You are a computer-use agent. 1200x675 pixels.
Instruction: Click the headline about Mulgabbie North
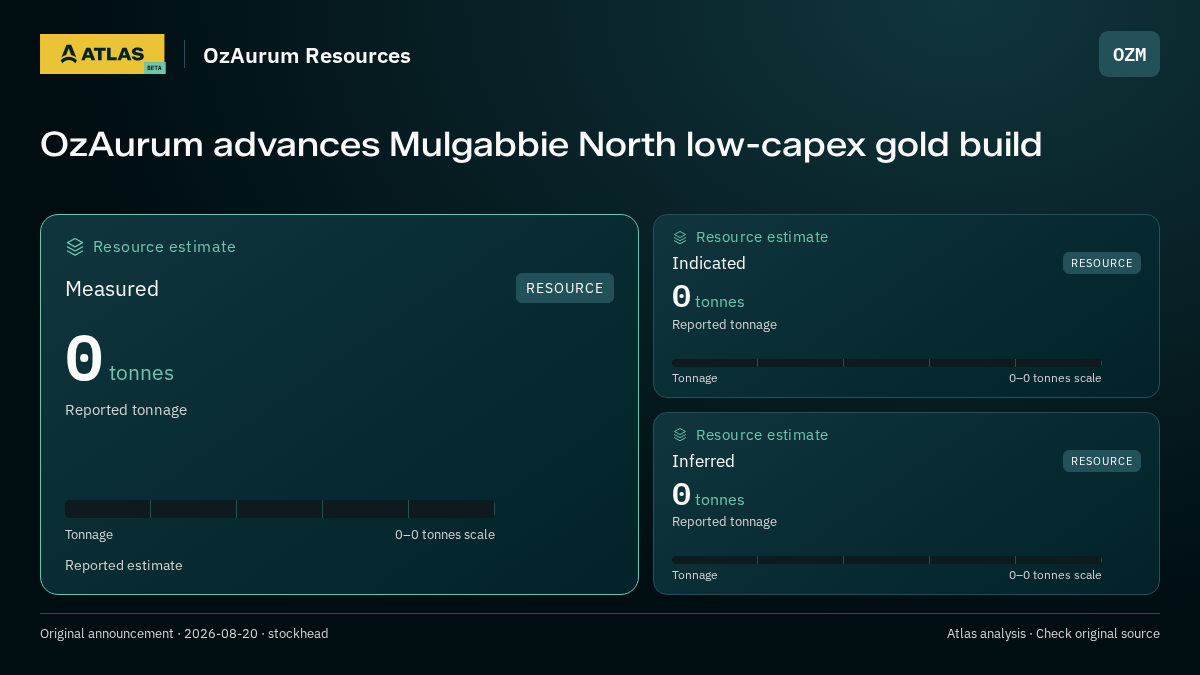coord(541,145)
